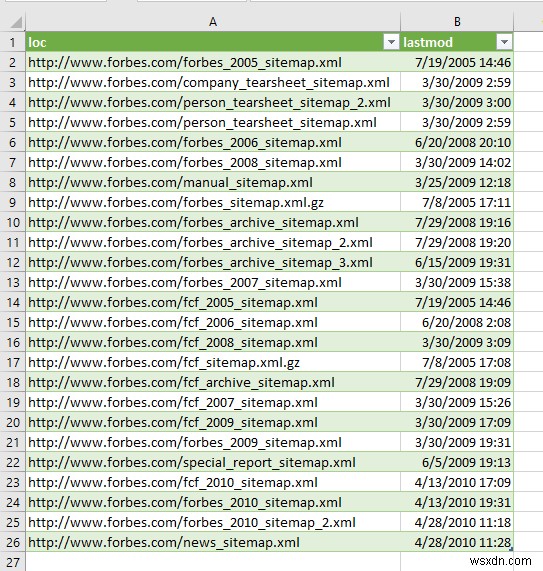Select lastmod value 4/28/2010 11:18
543x571 pixels.
457,523
